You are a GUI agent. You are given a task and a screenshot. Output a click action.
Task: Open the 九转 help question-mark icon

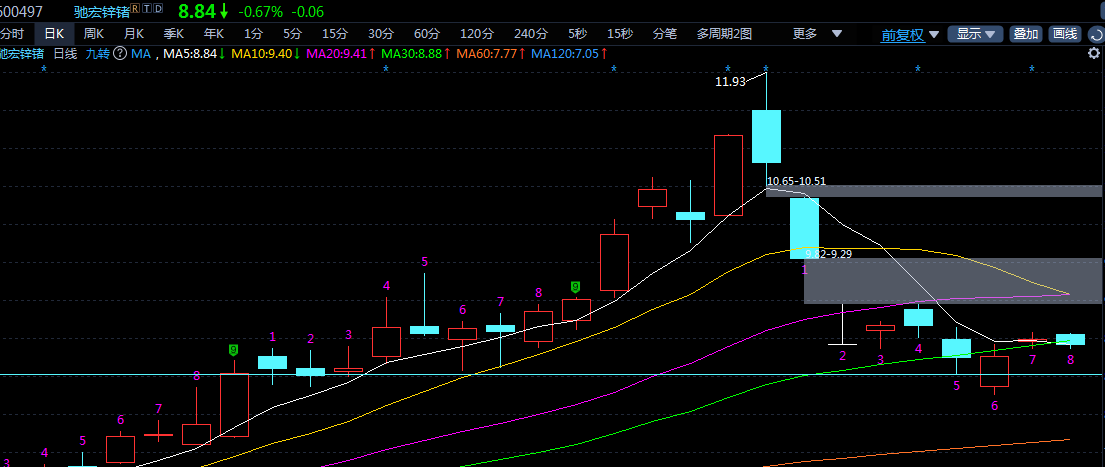click(120, 54)
